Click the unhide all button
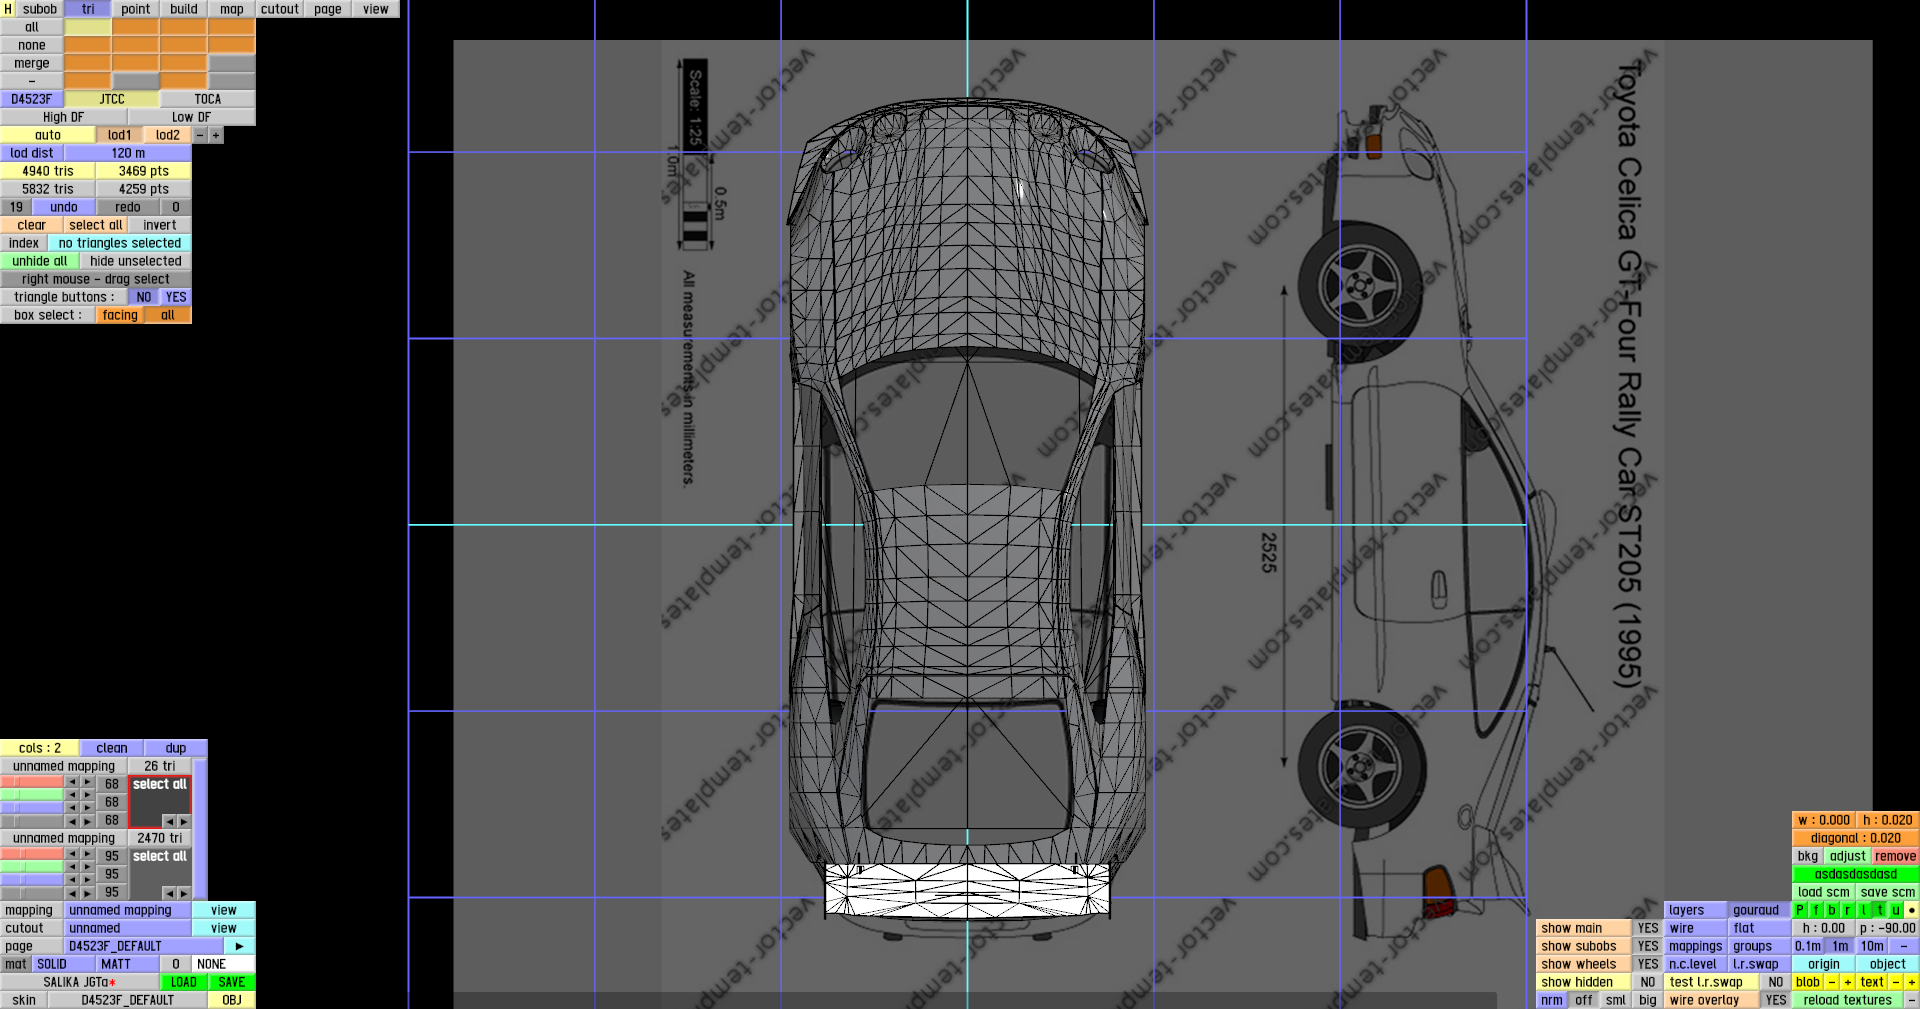The width and height of the screenshot is (1920, 1009). click(40, 261)
